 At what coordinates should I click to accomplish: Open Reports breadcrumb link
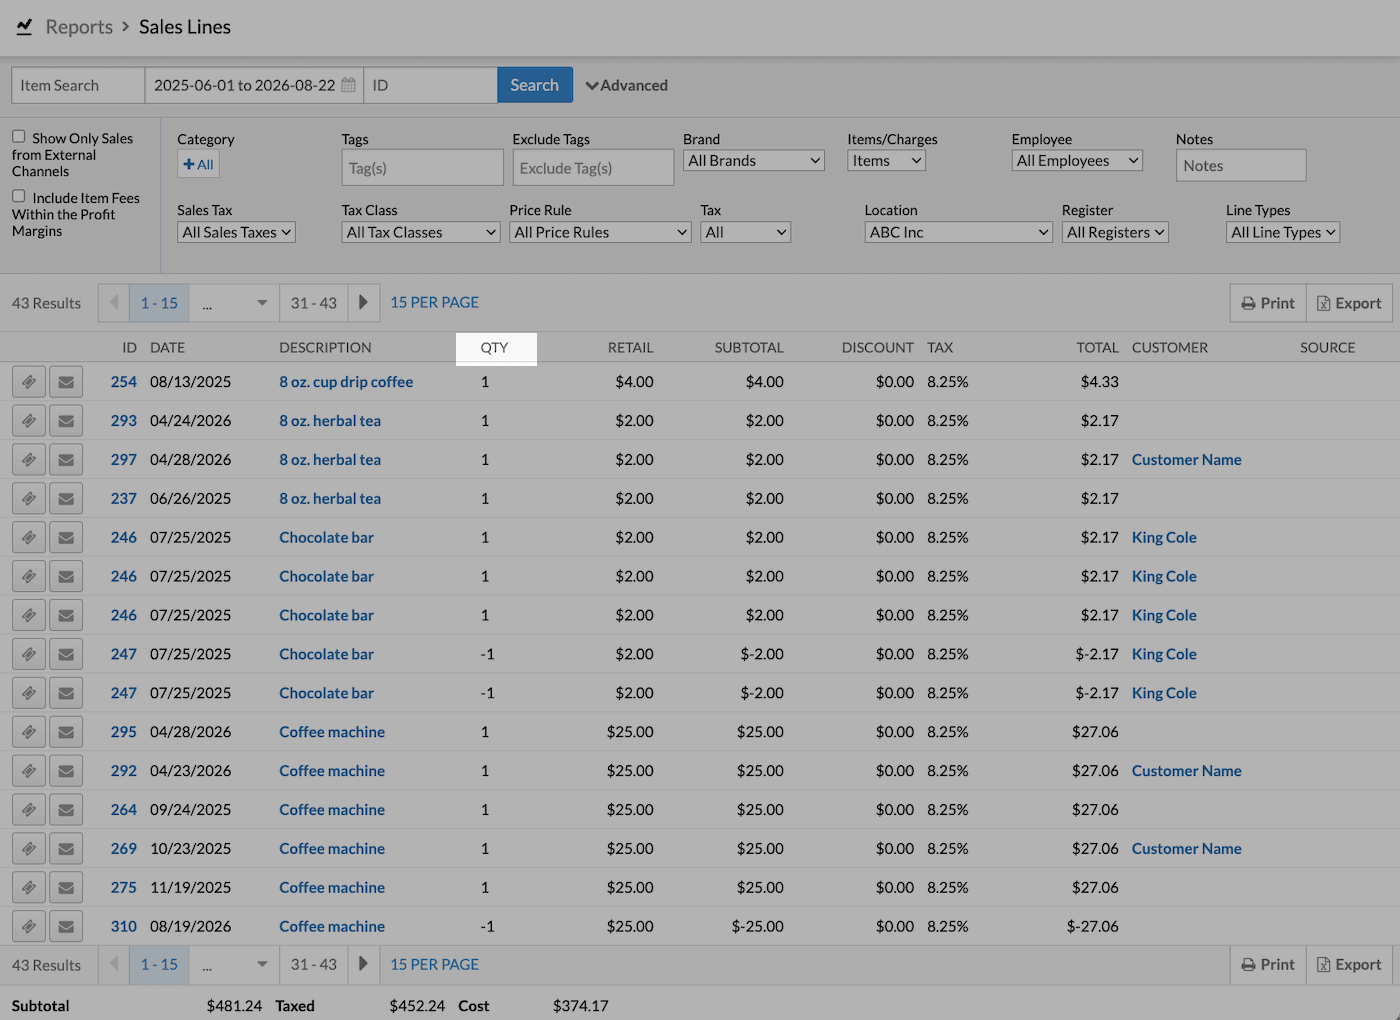point(79,27)
